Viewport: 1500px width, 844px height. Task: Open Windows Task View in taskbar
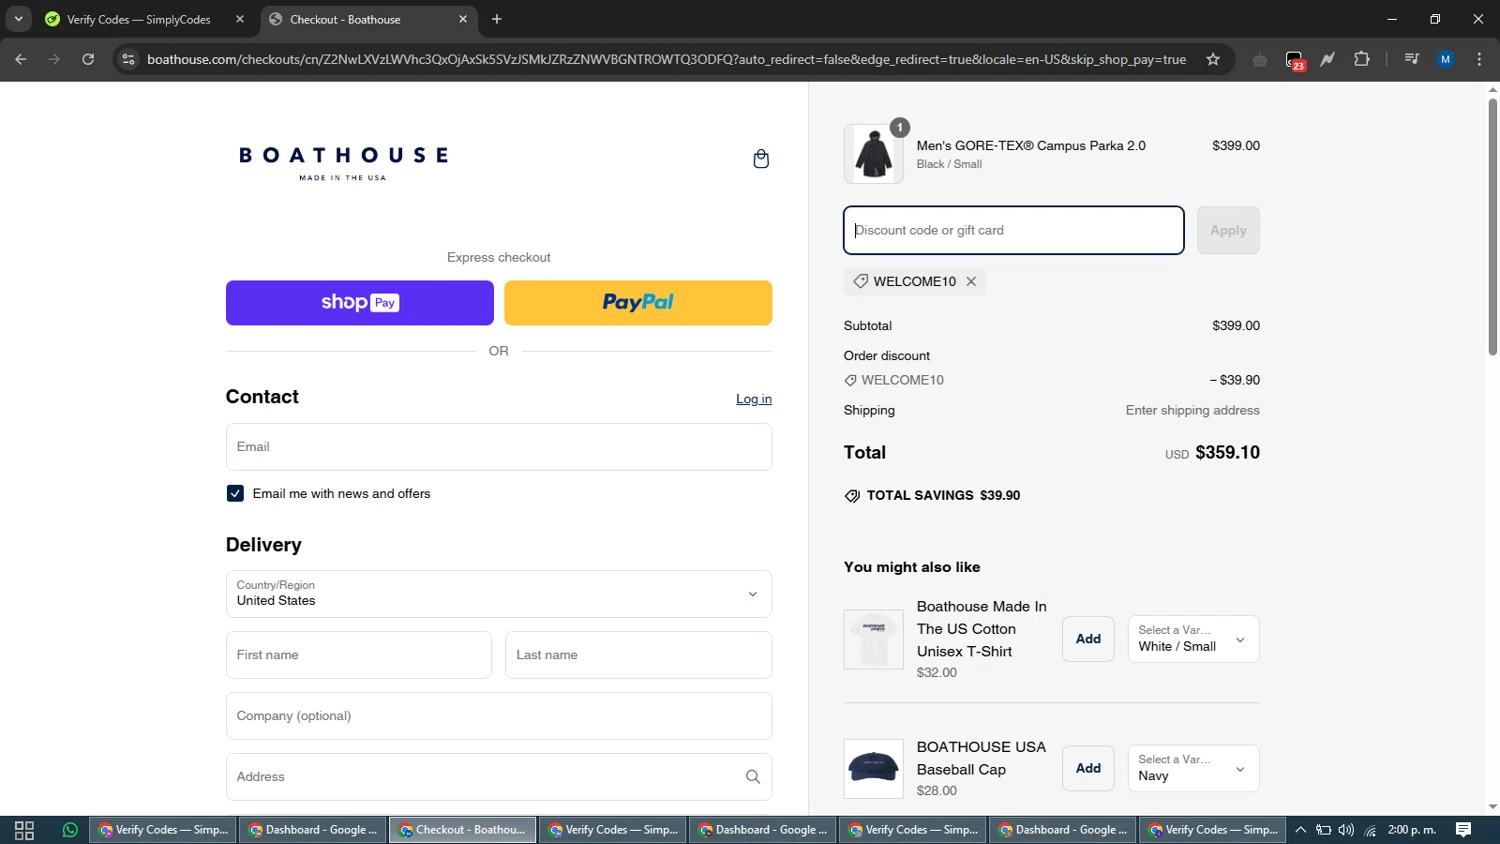(x=24, y=830)
